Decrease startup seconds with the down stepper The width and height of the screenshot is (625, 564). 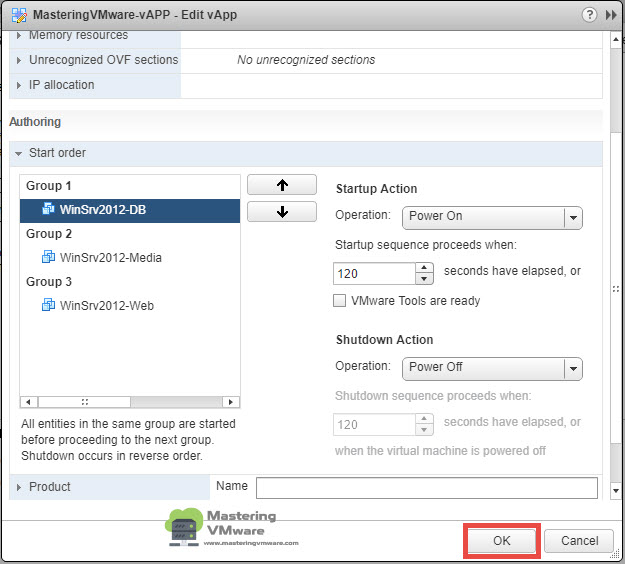click(424, 279)
